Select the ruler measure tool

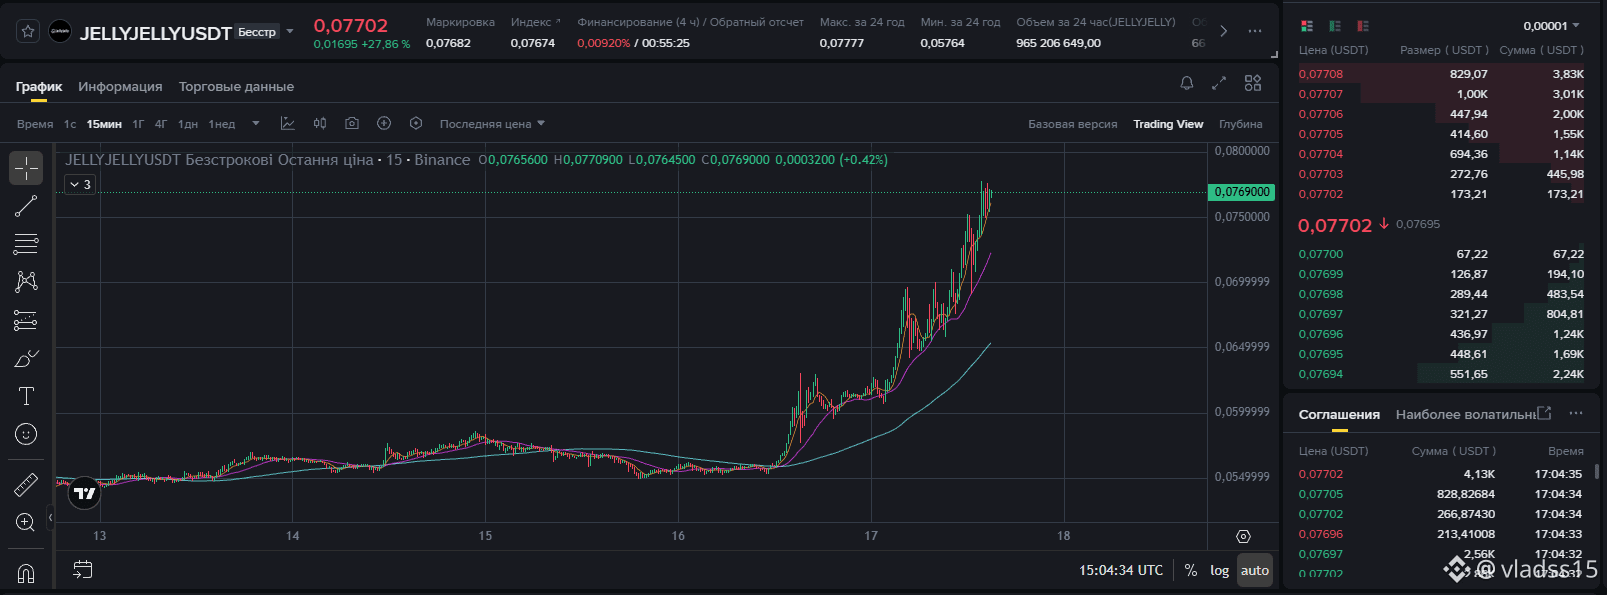pos(26,484)
